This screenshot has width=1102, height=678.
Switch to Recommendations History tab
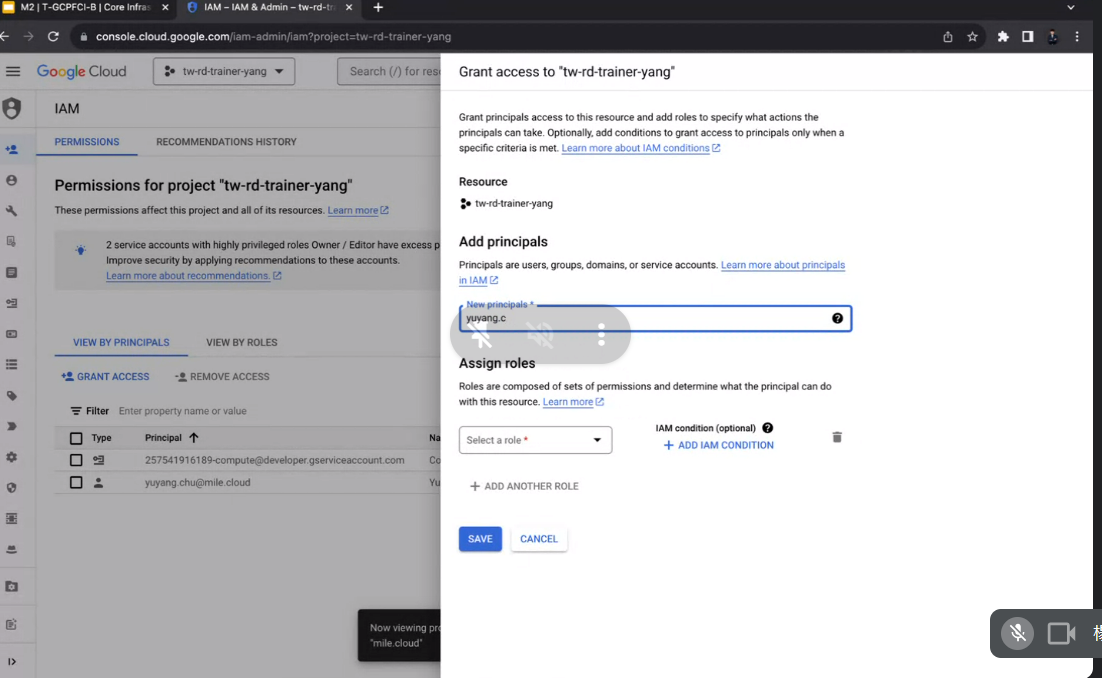226,142
